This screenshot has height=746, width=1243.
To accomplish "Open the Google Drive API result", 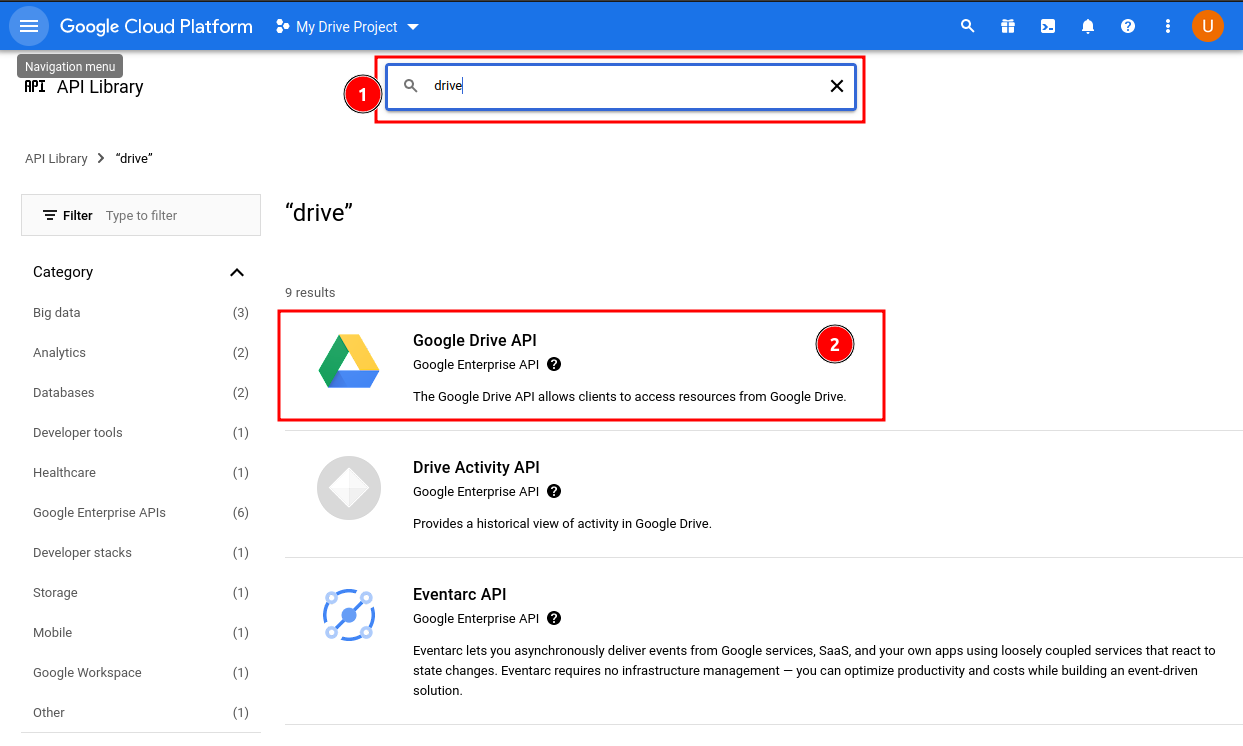I will point(581,365).
